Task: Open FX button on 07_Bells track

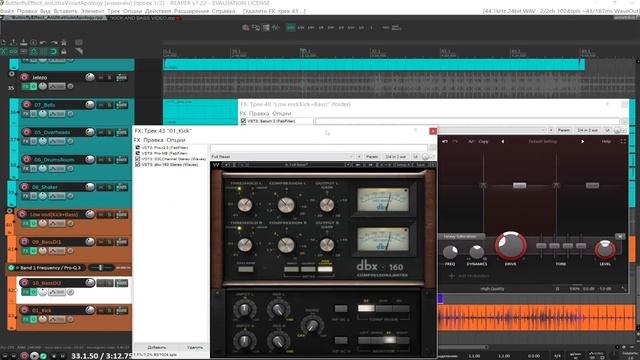Action: pos(26,114)
